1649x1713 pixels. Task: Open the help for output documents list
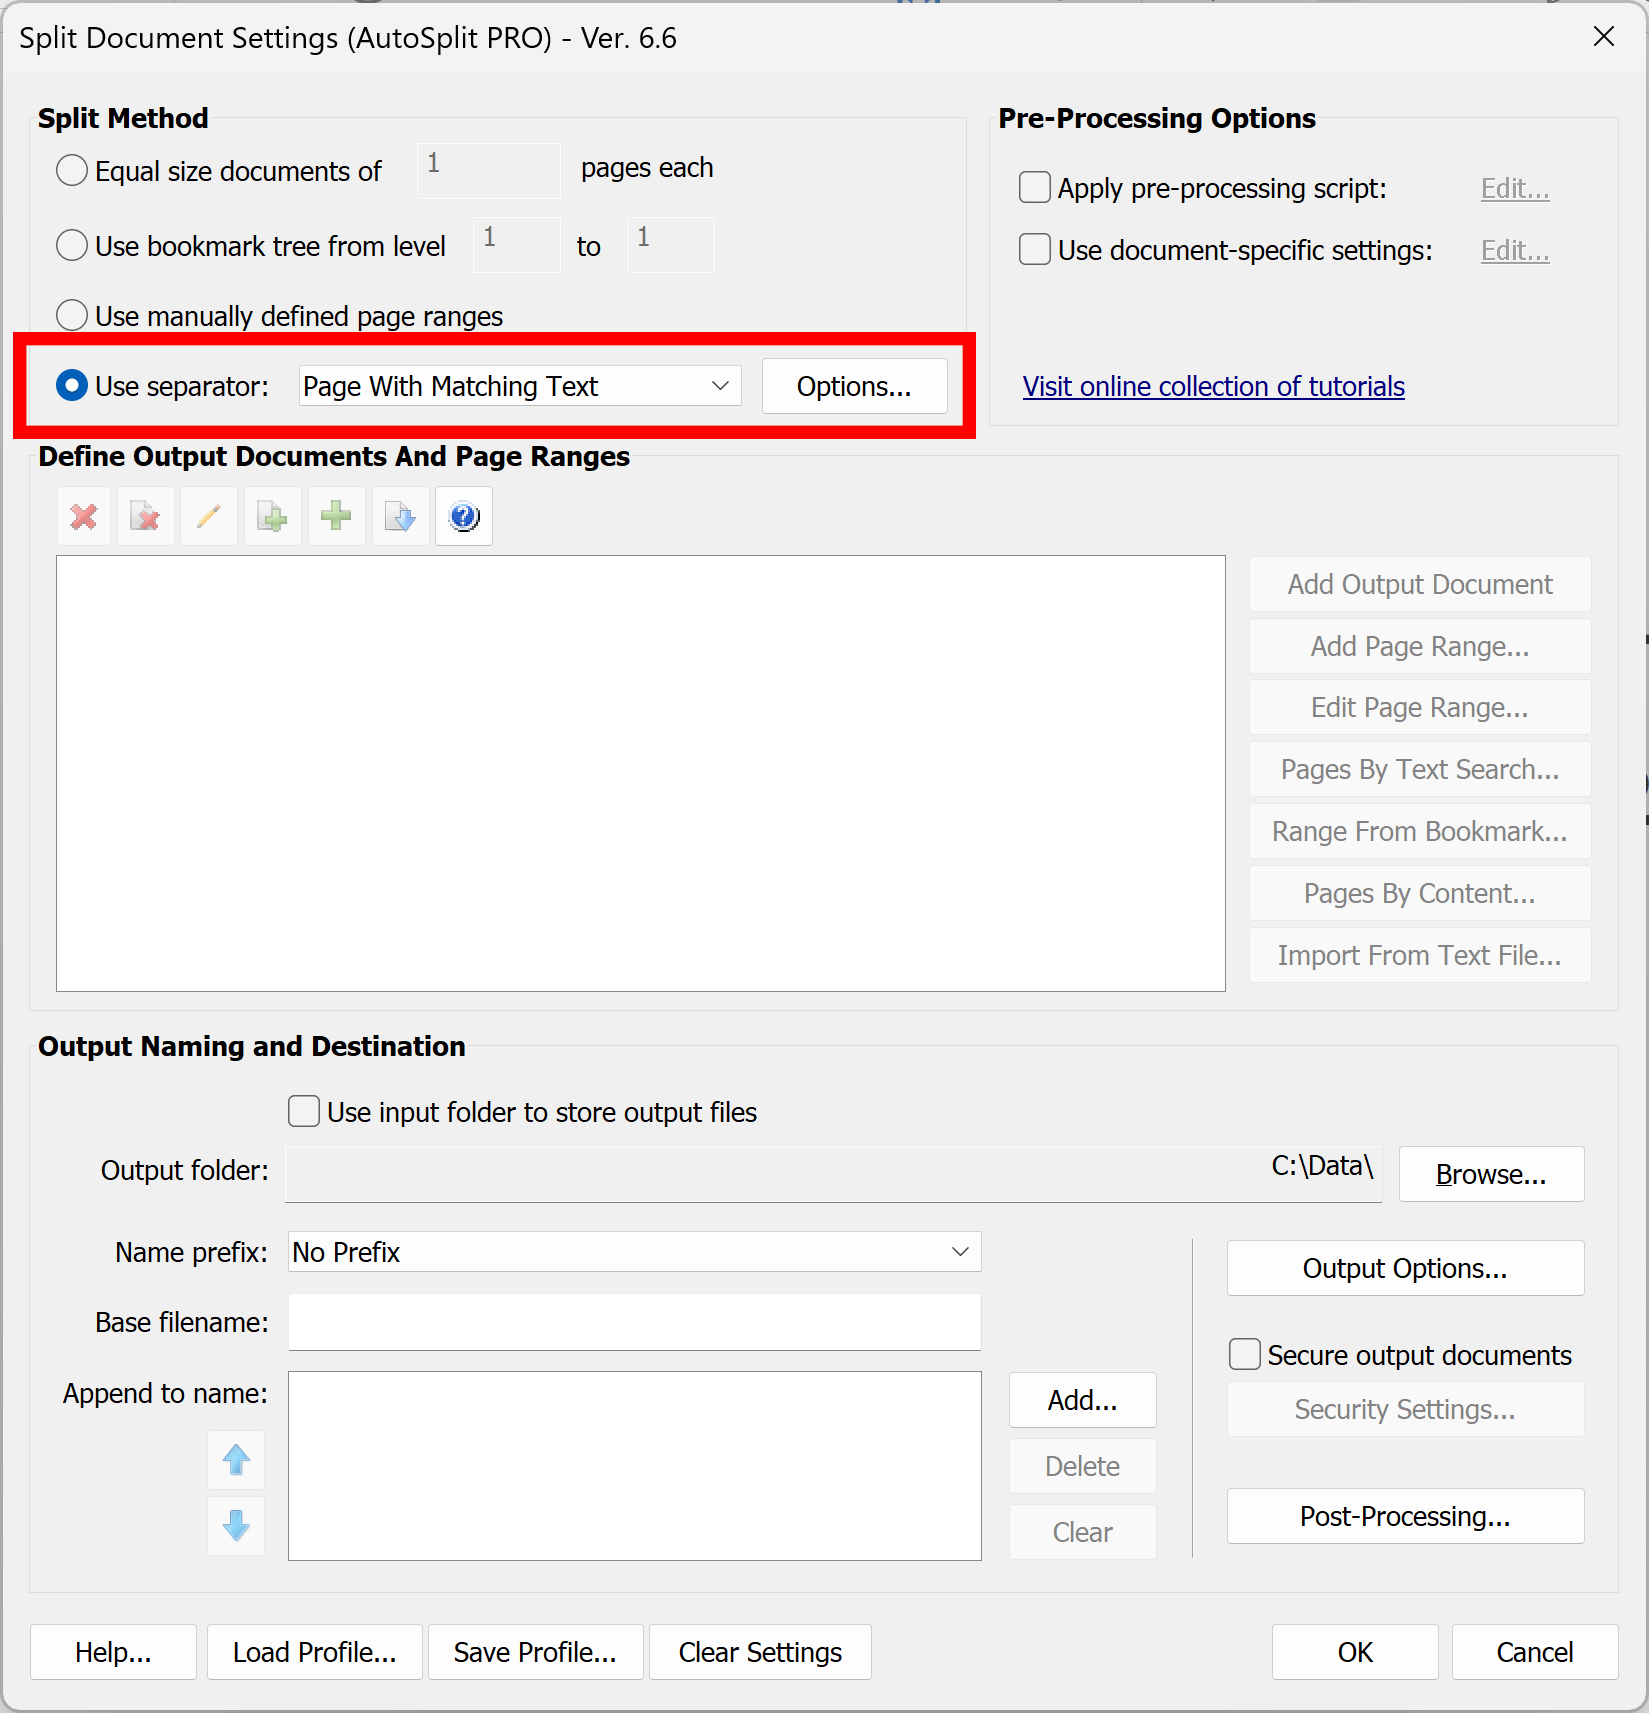463,516
